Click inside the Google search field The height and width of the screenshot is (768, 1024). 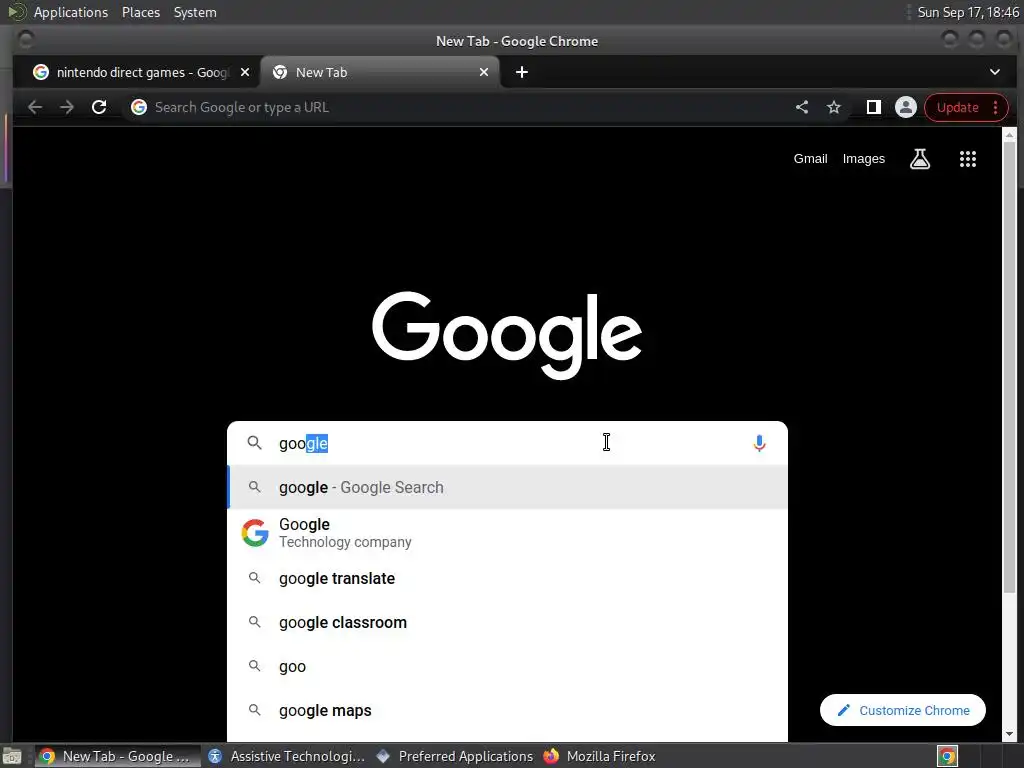(x=509, y=443)
